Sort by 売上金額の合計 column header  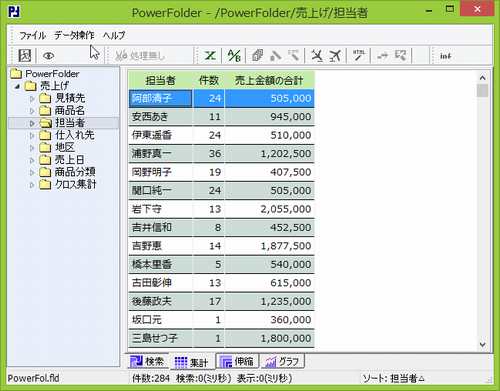click(x=269, y=80)
